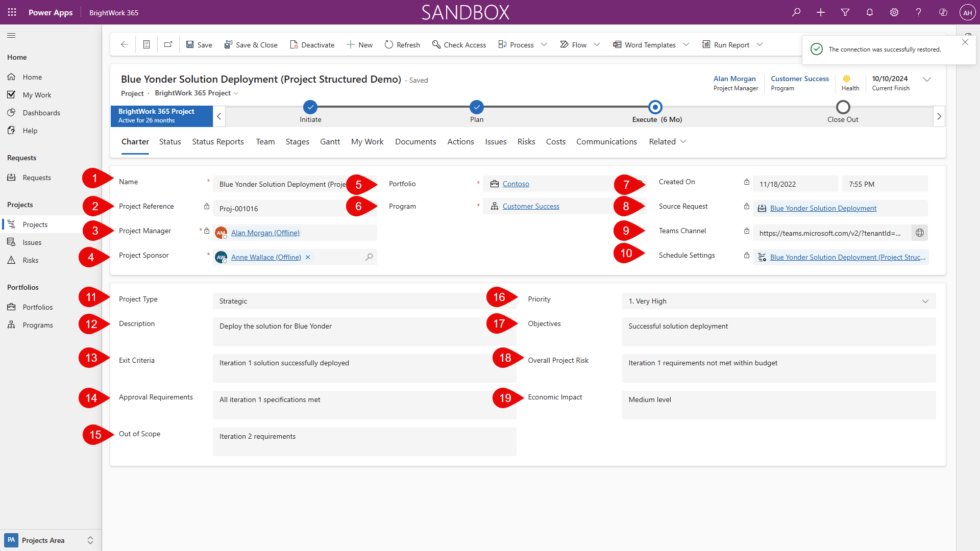Open the global search magnifier icon
Image resolution: width=980 pixels, height=551 pixels.
tap(796, 12)
